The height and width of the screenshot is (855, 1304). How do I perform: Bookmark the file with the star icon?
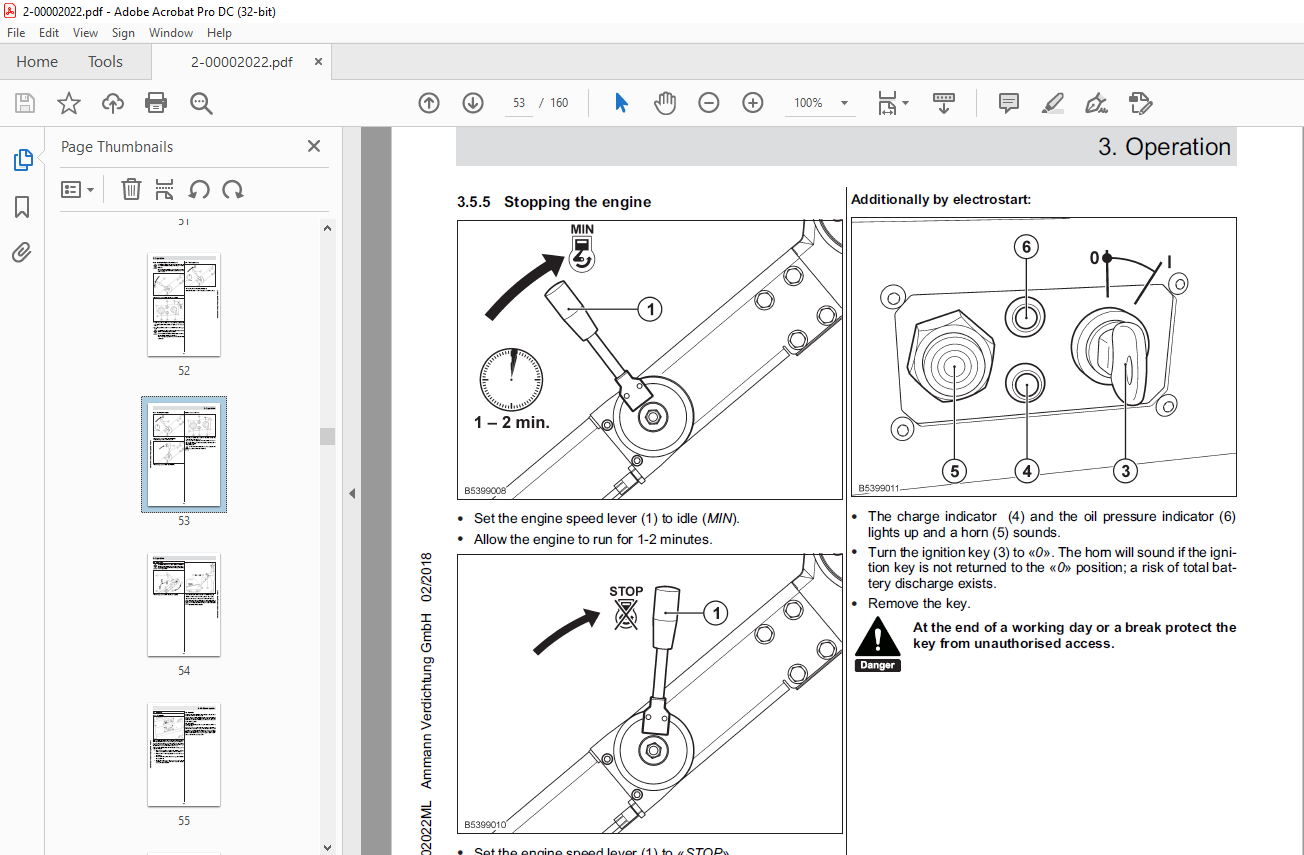68,103
